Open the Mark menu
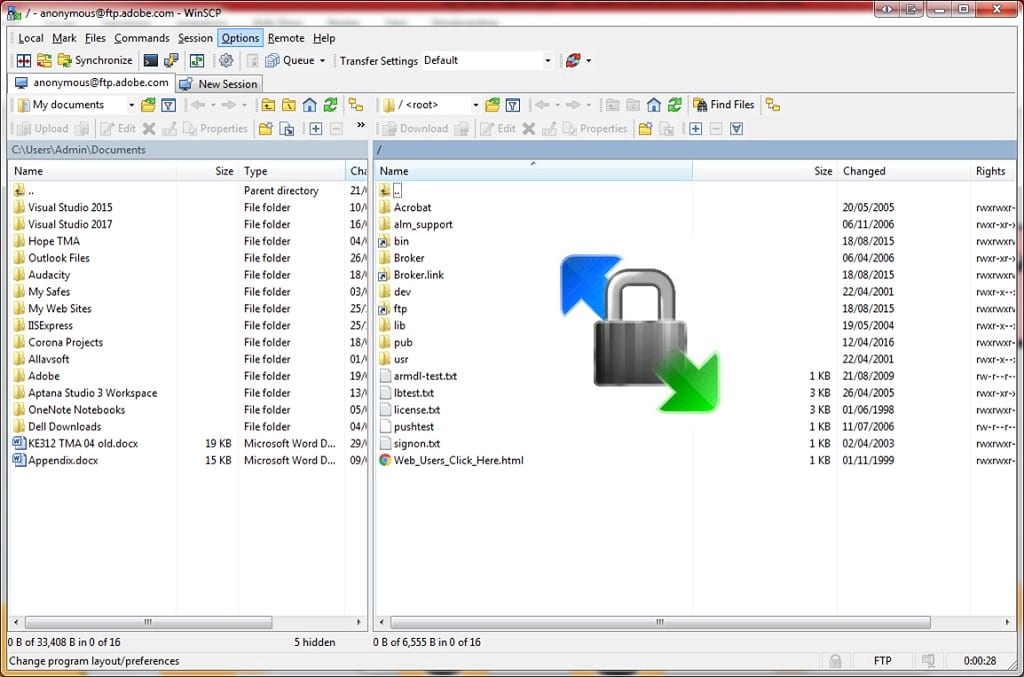The width and height of the screenshot is (1024, 677). tap(64, 38)
